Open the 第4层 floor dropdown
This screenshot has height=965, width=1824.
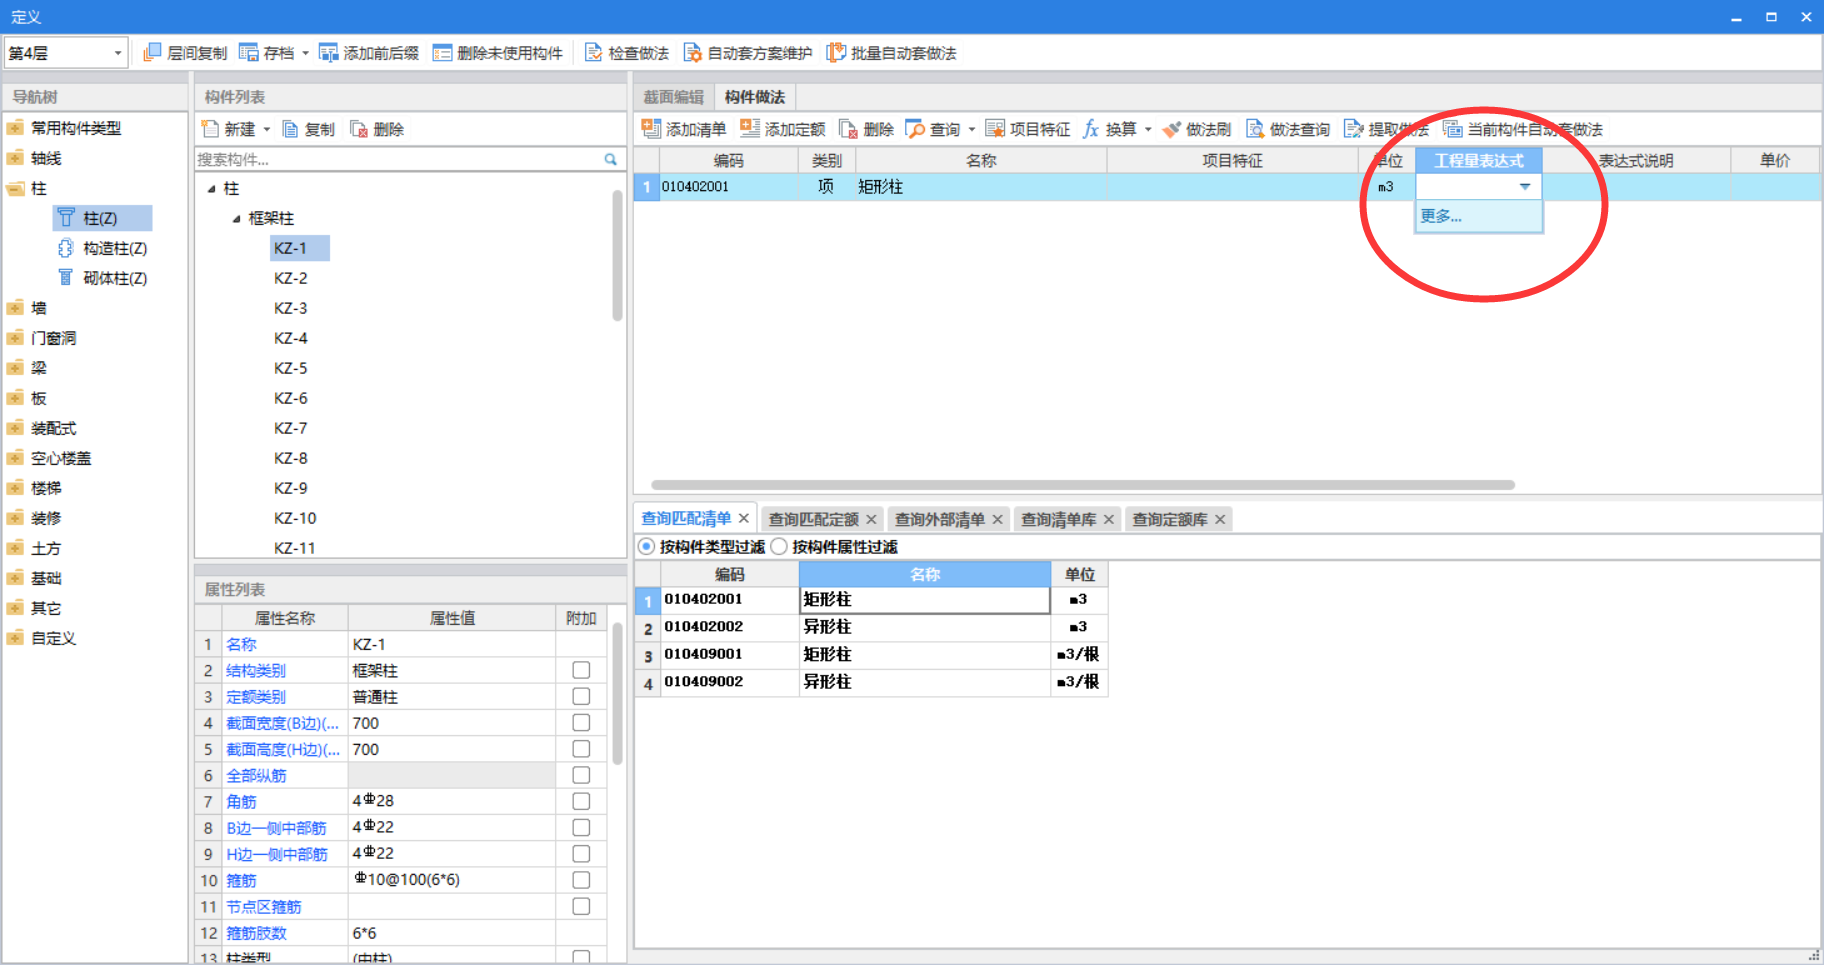(x=118, y=53)
